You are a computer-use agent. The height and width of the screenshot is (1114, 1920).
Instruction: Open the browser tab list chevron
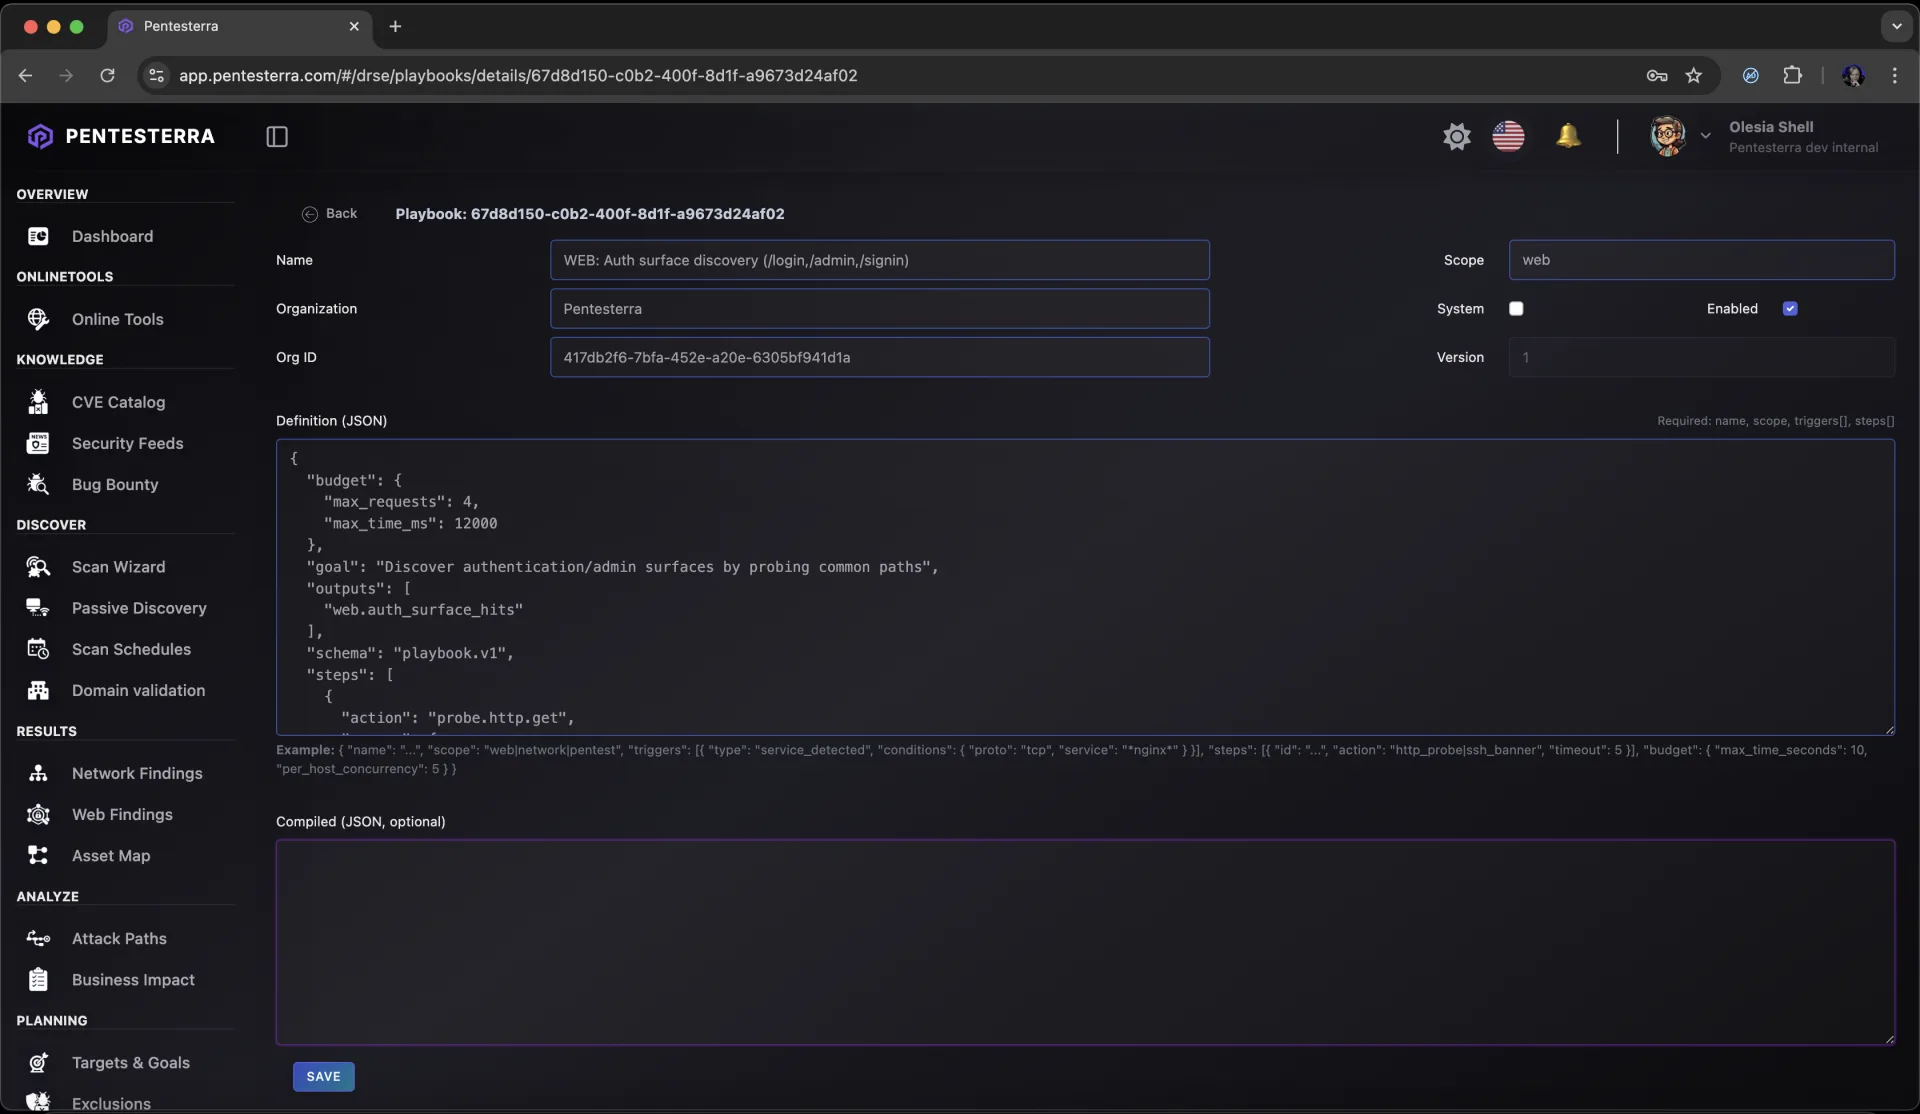[x=1896, y=26]
